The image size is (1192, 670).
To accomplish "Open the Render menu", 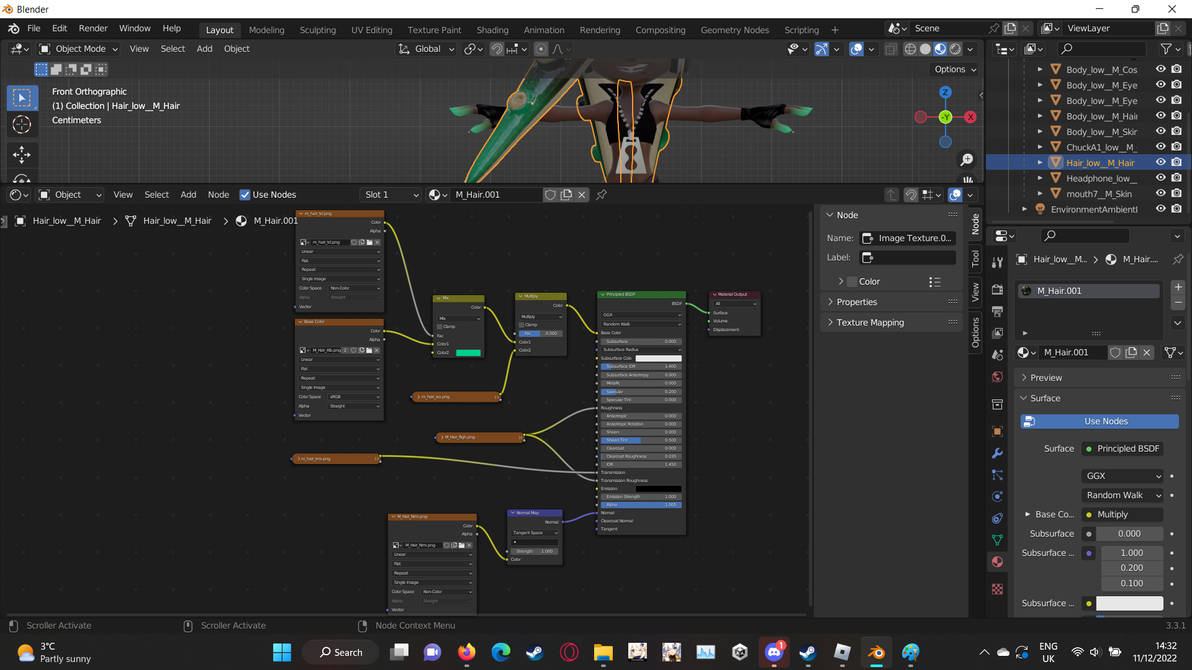I will [93, 28].
